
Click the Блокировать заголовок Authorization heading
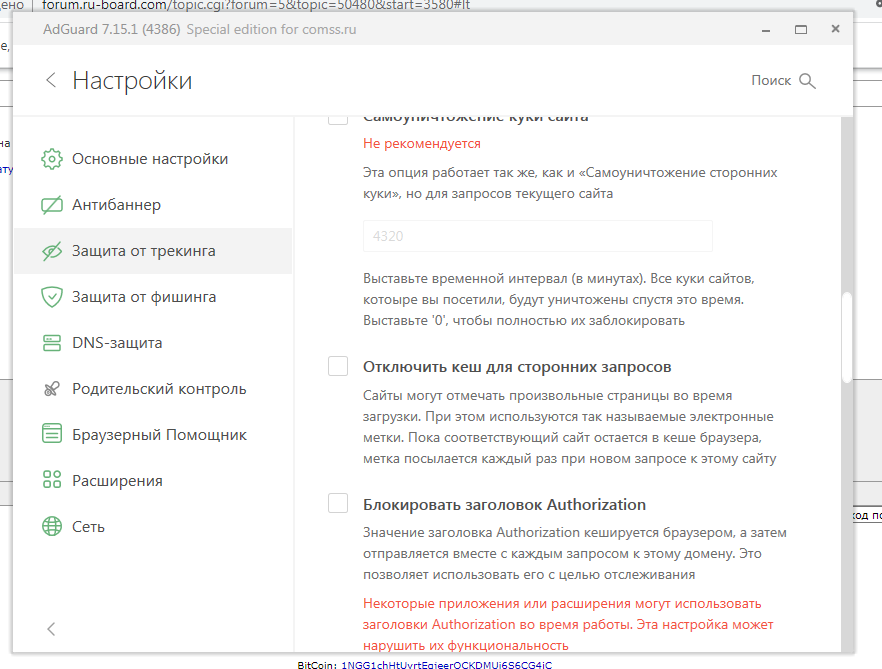tap(504, 505)
